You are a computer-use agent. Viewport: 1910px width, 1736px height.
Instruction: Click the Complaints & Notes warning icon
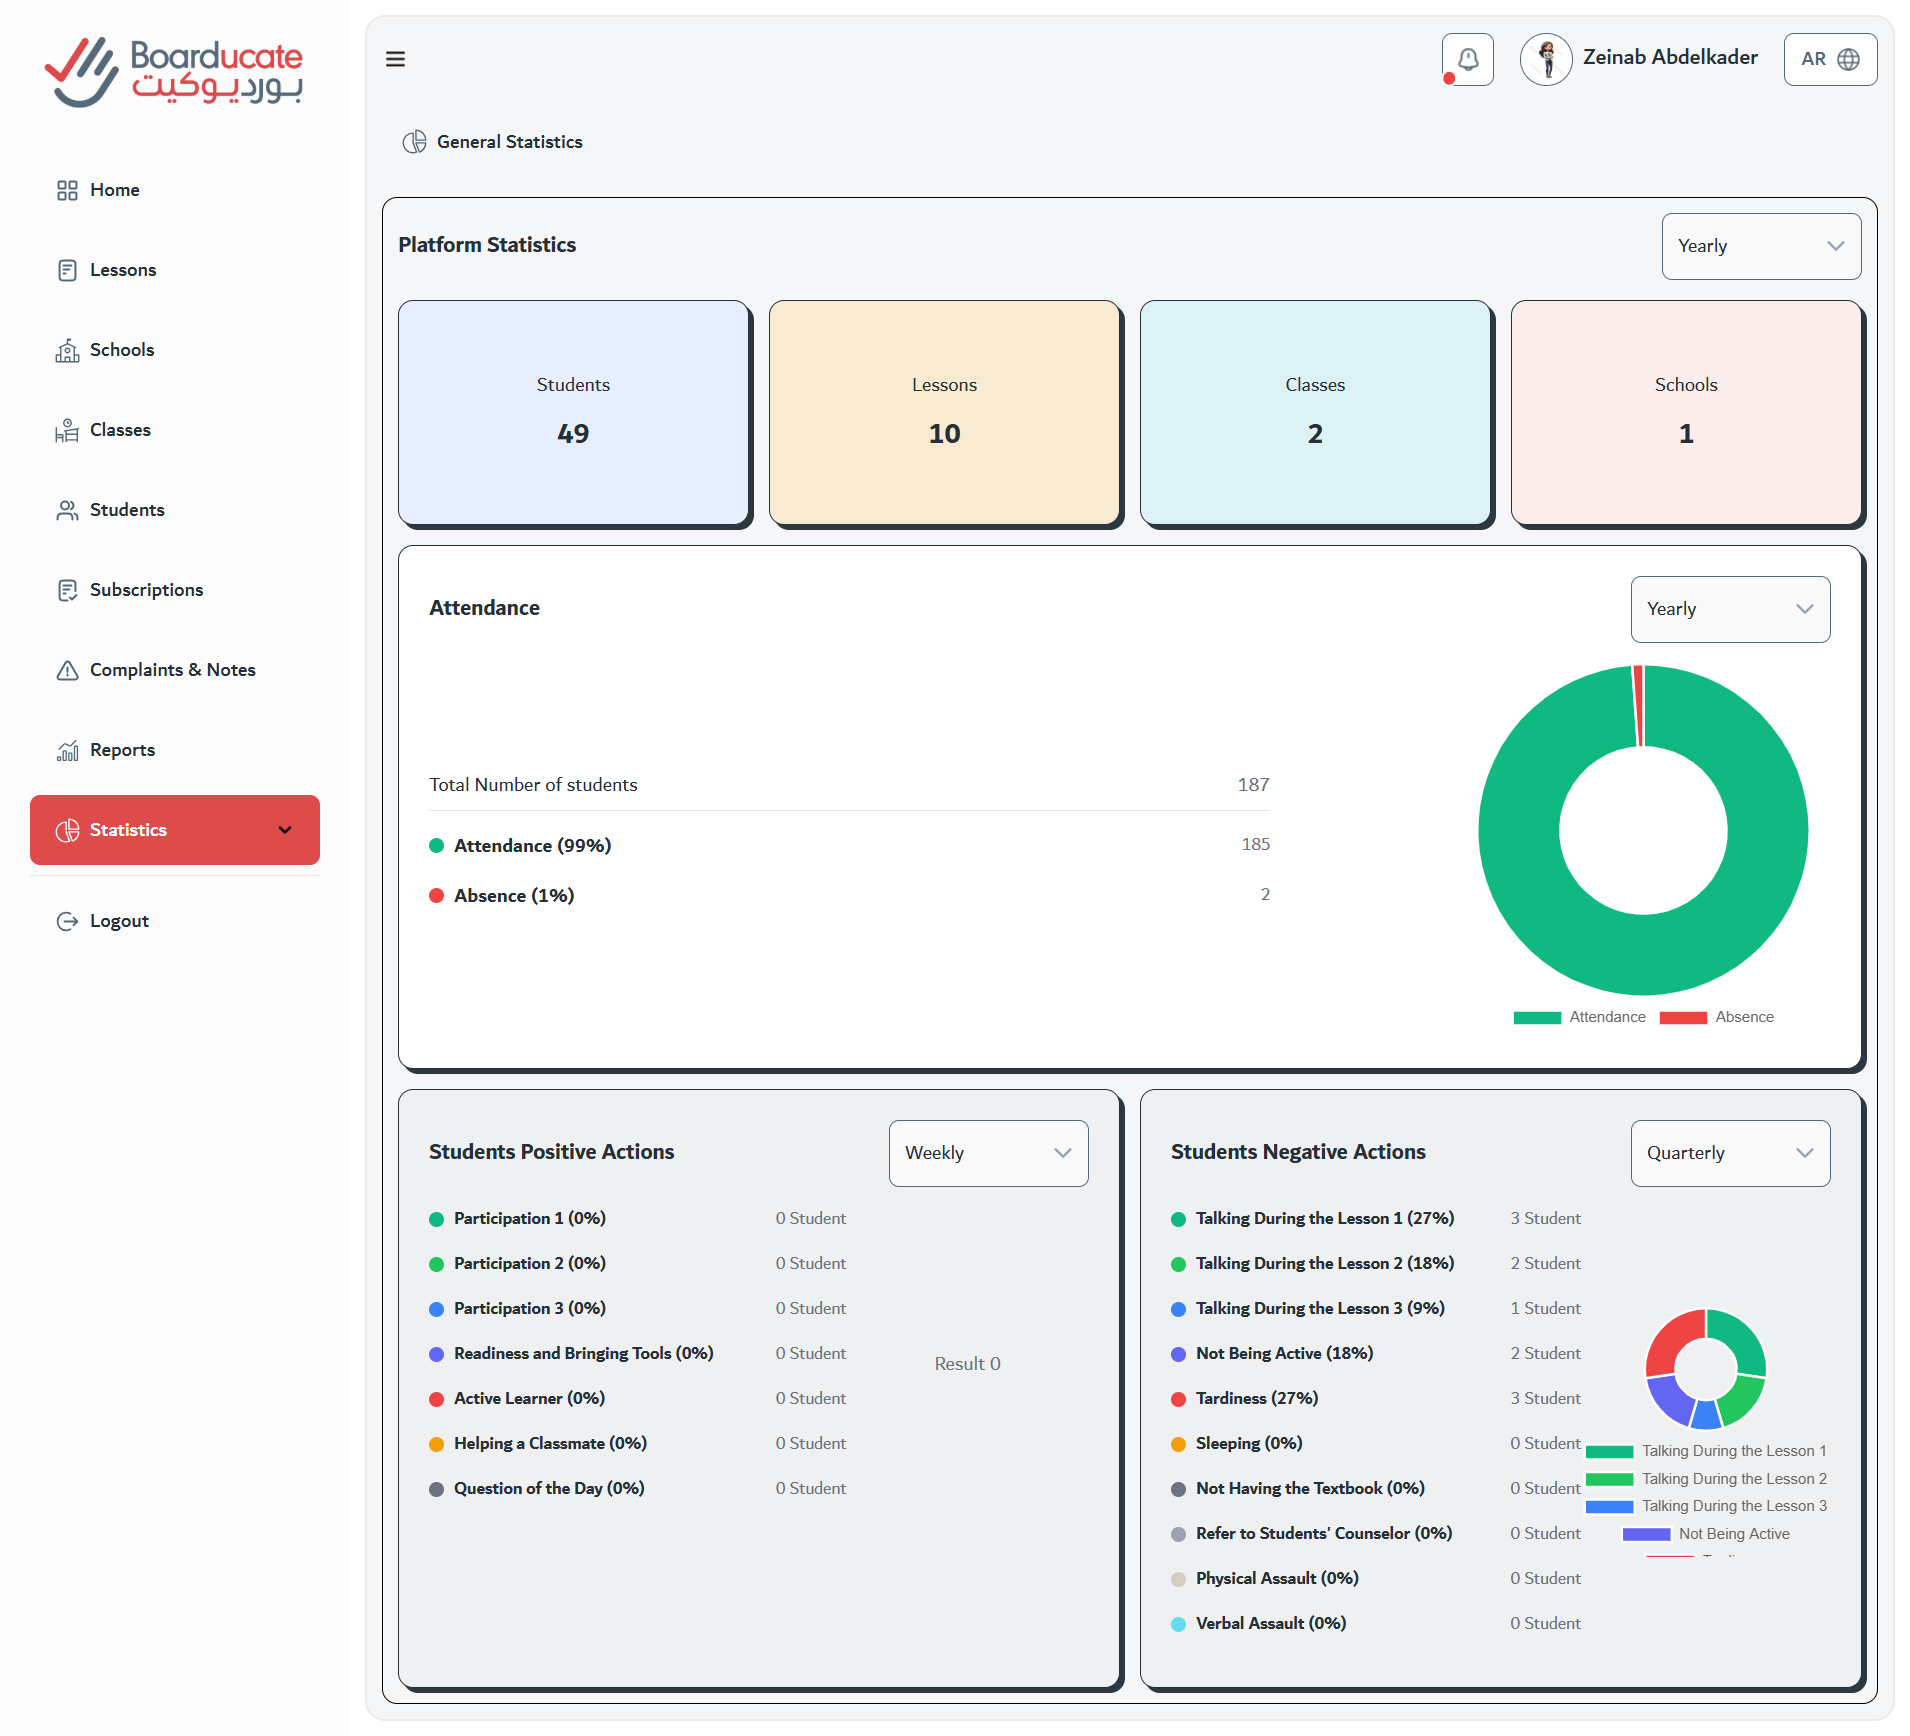pos(67,670)
